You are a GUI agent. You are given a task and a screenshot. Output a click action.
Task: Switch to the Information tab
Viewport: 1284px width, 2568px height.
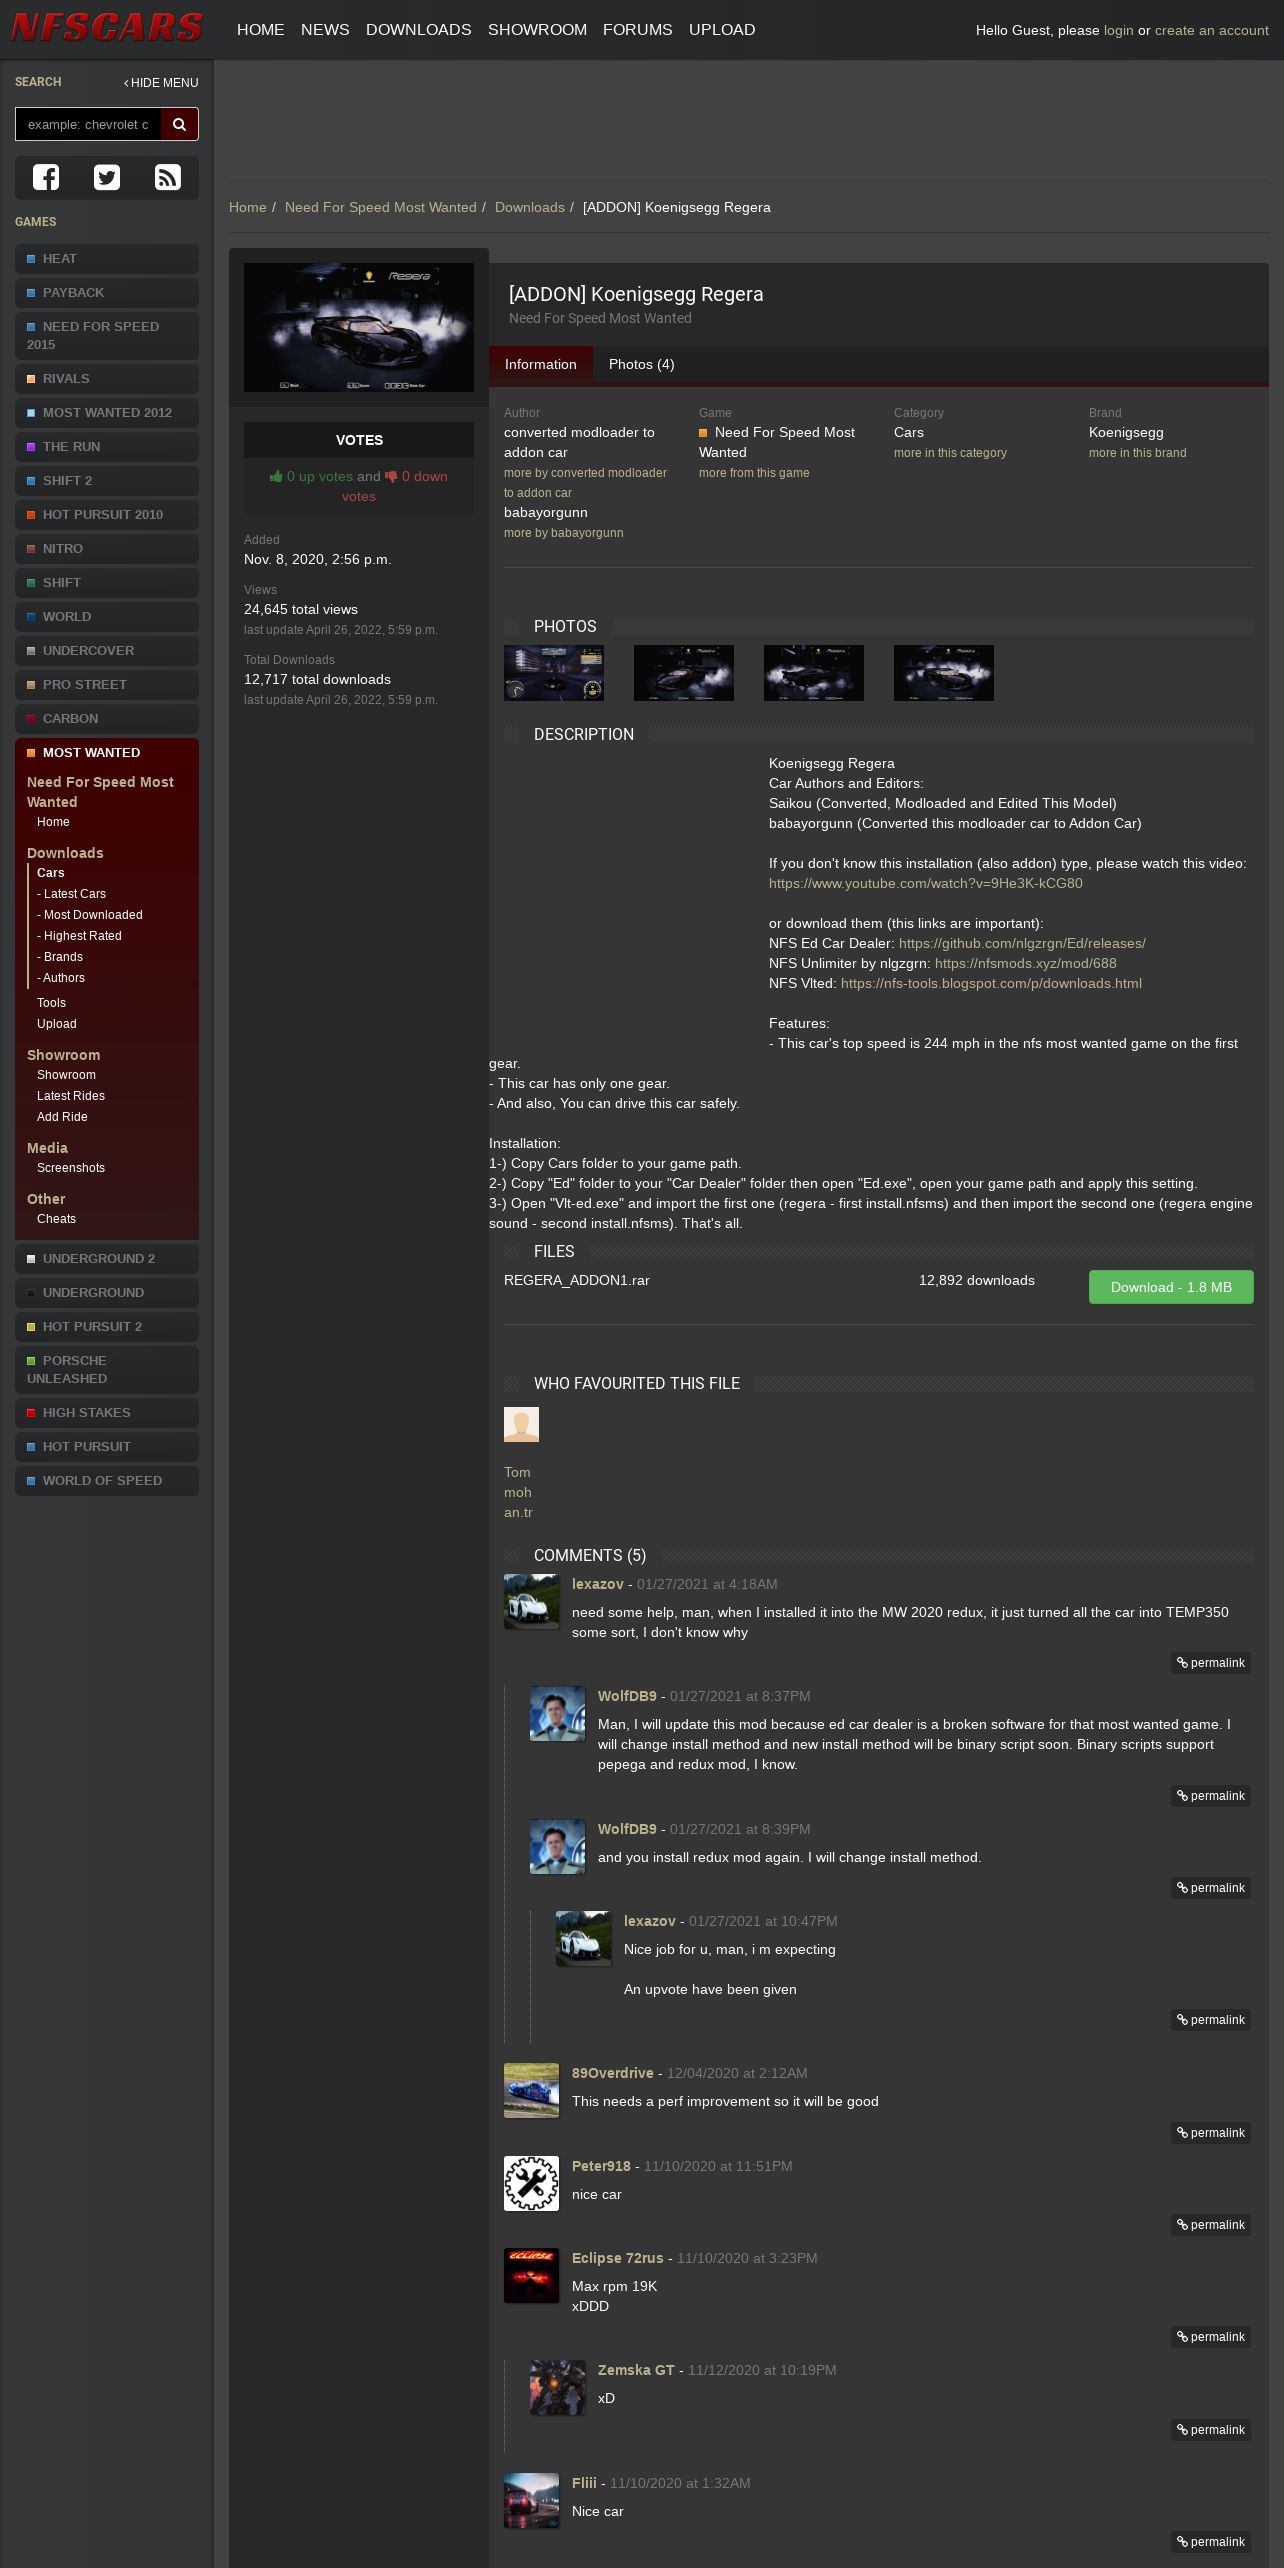click(541, 365)
